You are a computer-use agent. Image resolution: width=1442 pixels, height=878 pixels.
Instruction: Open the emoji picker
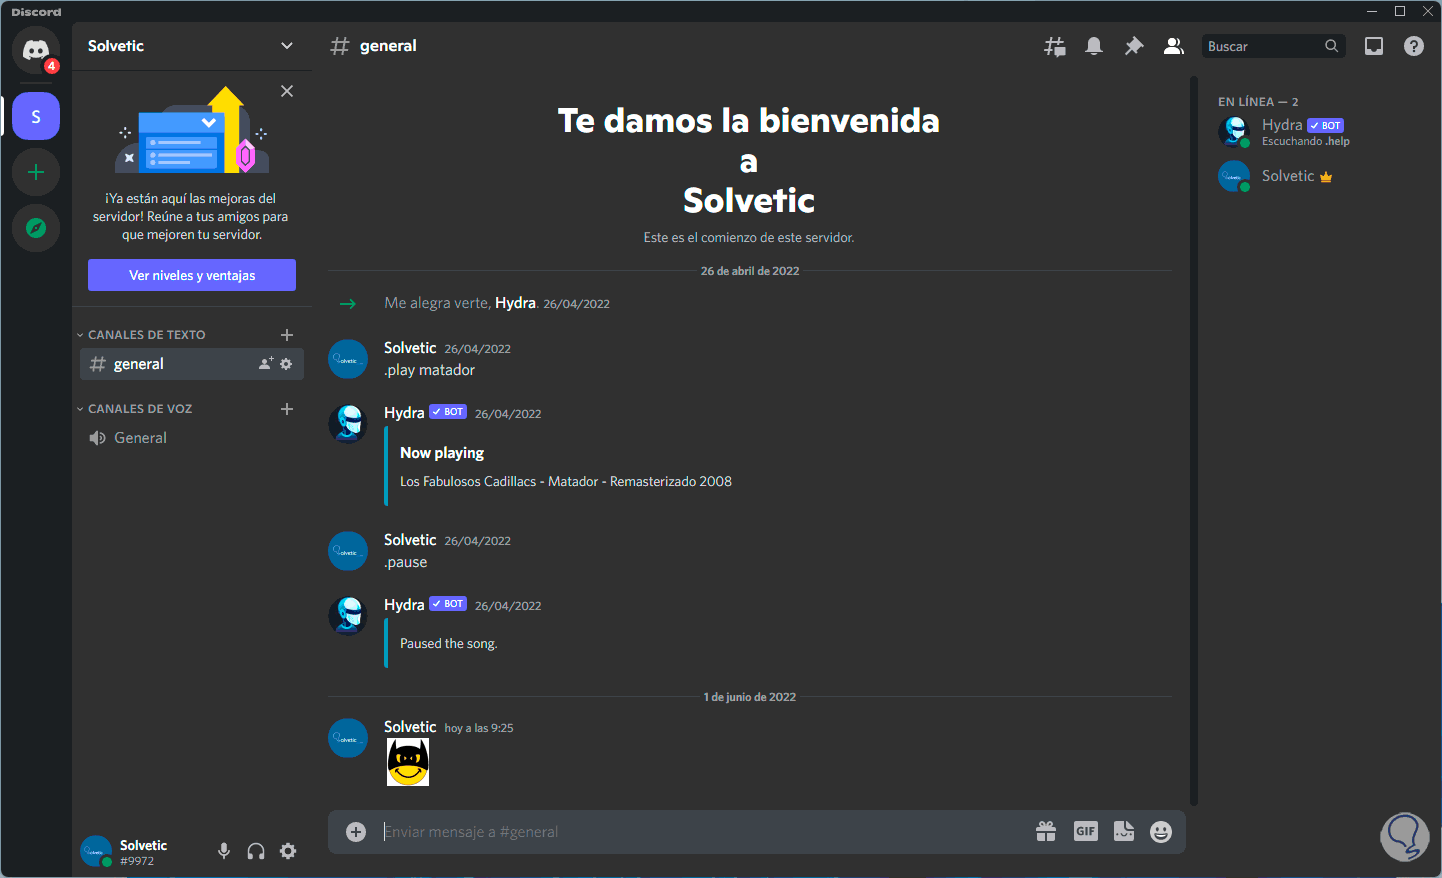point(1161,832)
